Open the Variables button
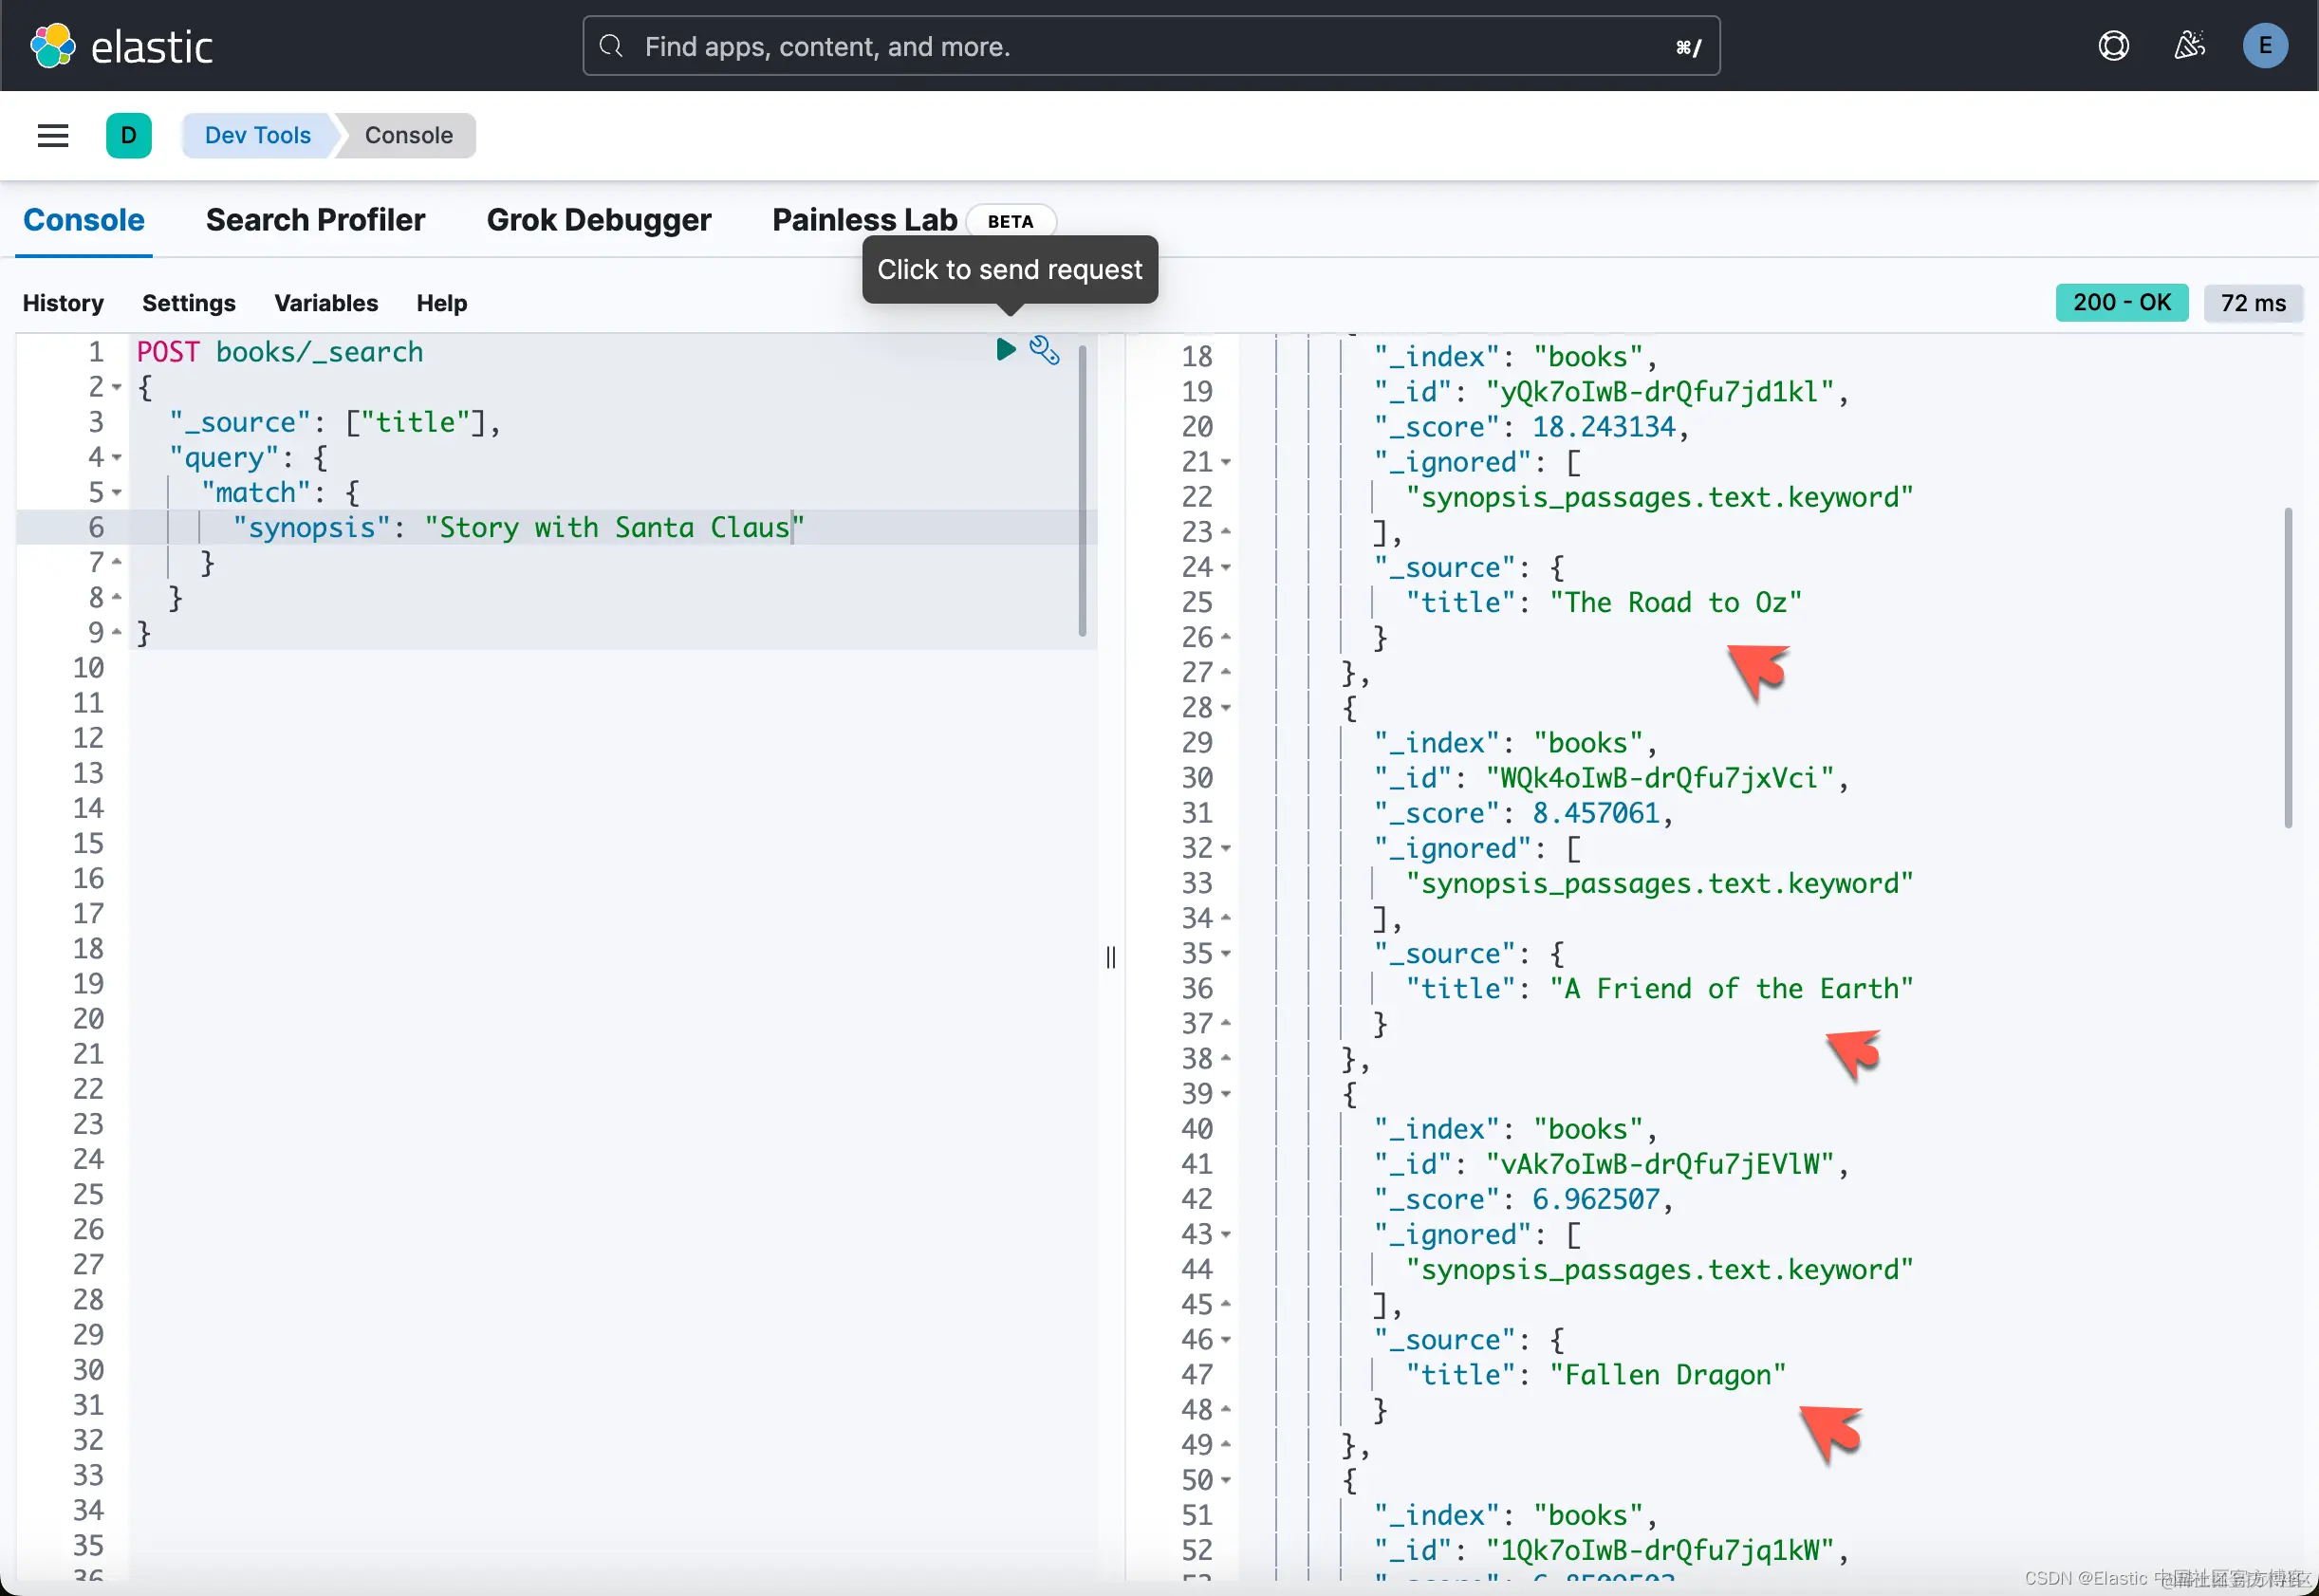Viewport: 2319px width, 1596px height. pyautogui.click(x=326, y=303)
